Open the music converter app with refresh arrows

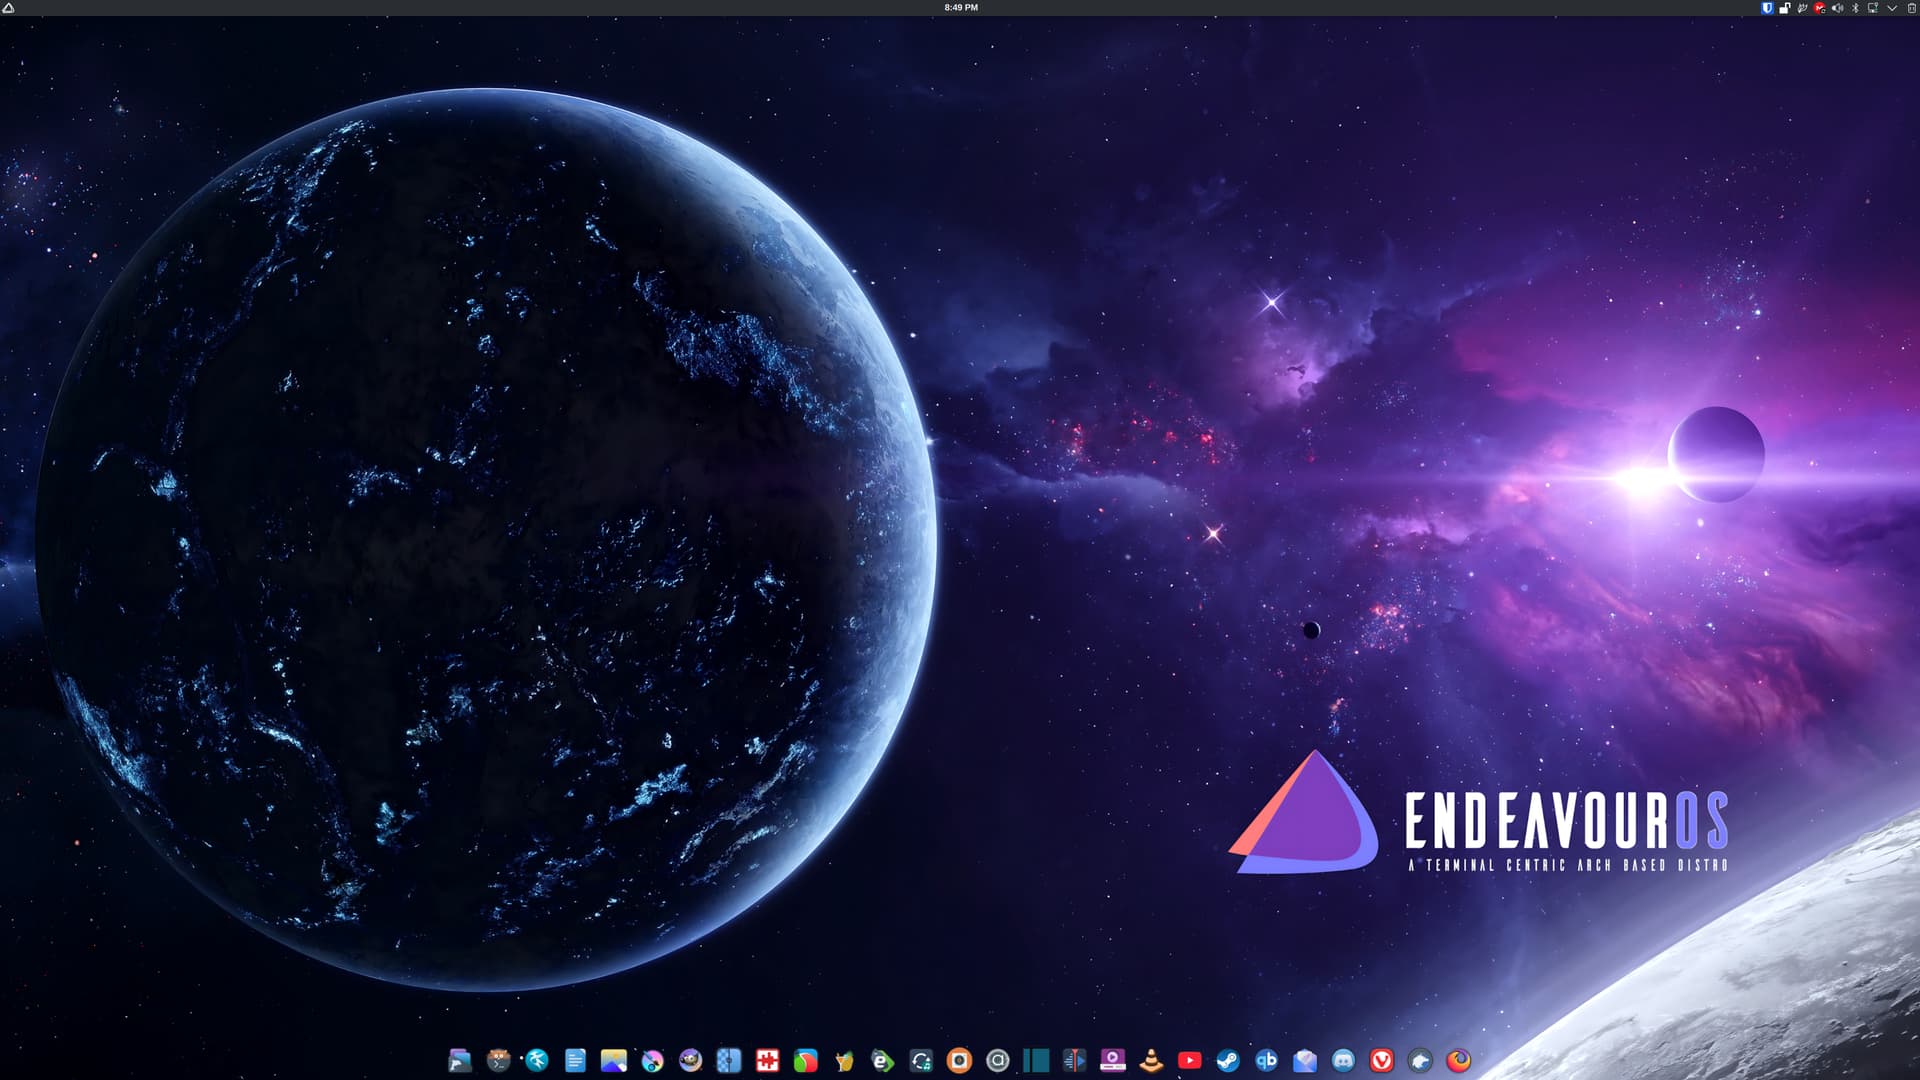pos(921,1061)
